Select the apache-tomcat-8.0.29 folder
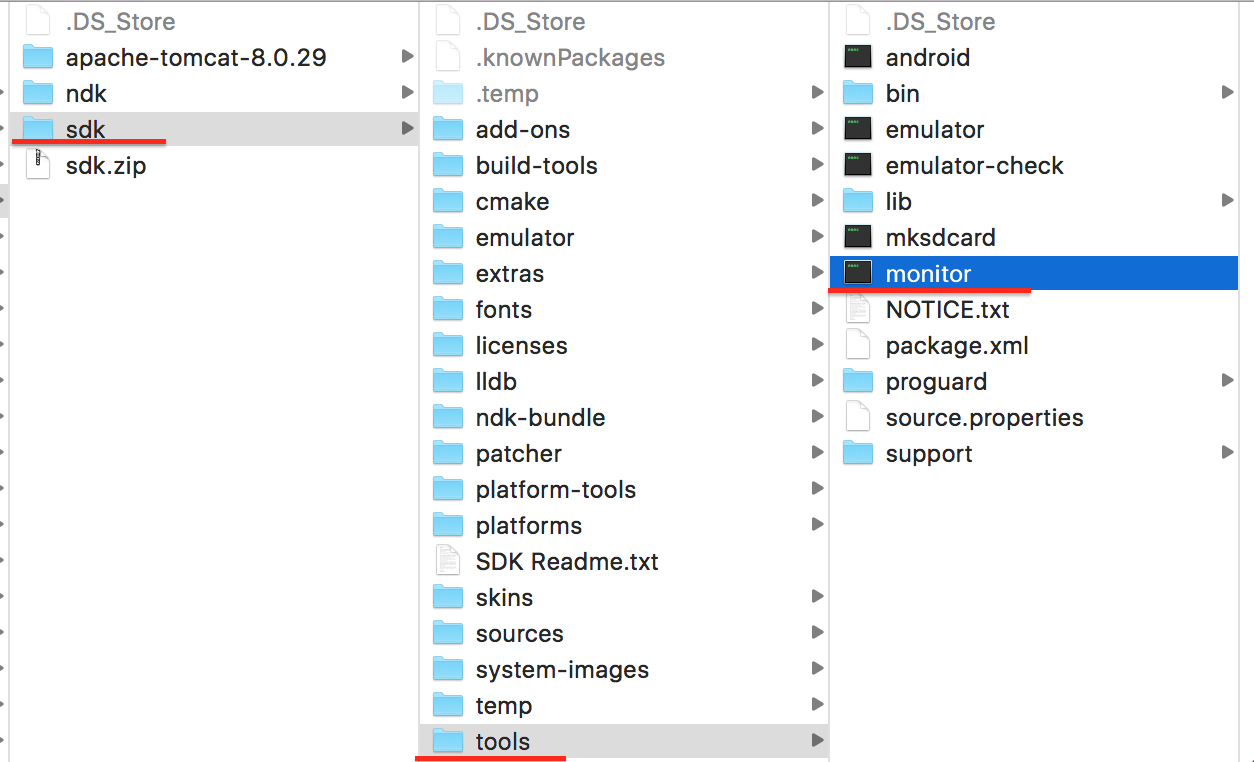 (195, 57)
